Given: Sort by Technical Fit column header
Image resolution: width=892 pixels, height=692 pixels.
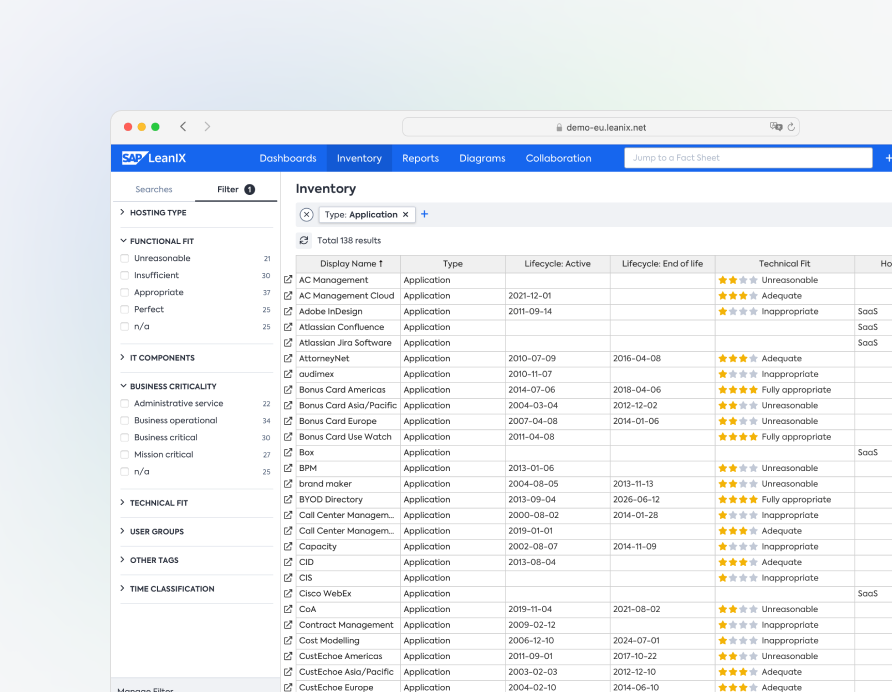Looking at the screenshot, I should point(784,263).
